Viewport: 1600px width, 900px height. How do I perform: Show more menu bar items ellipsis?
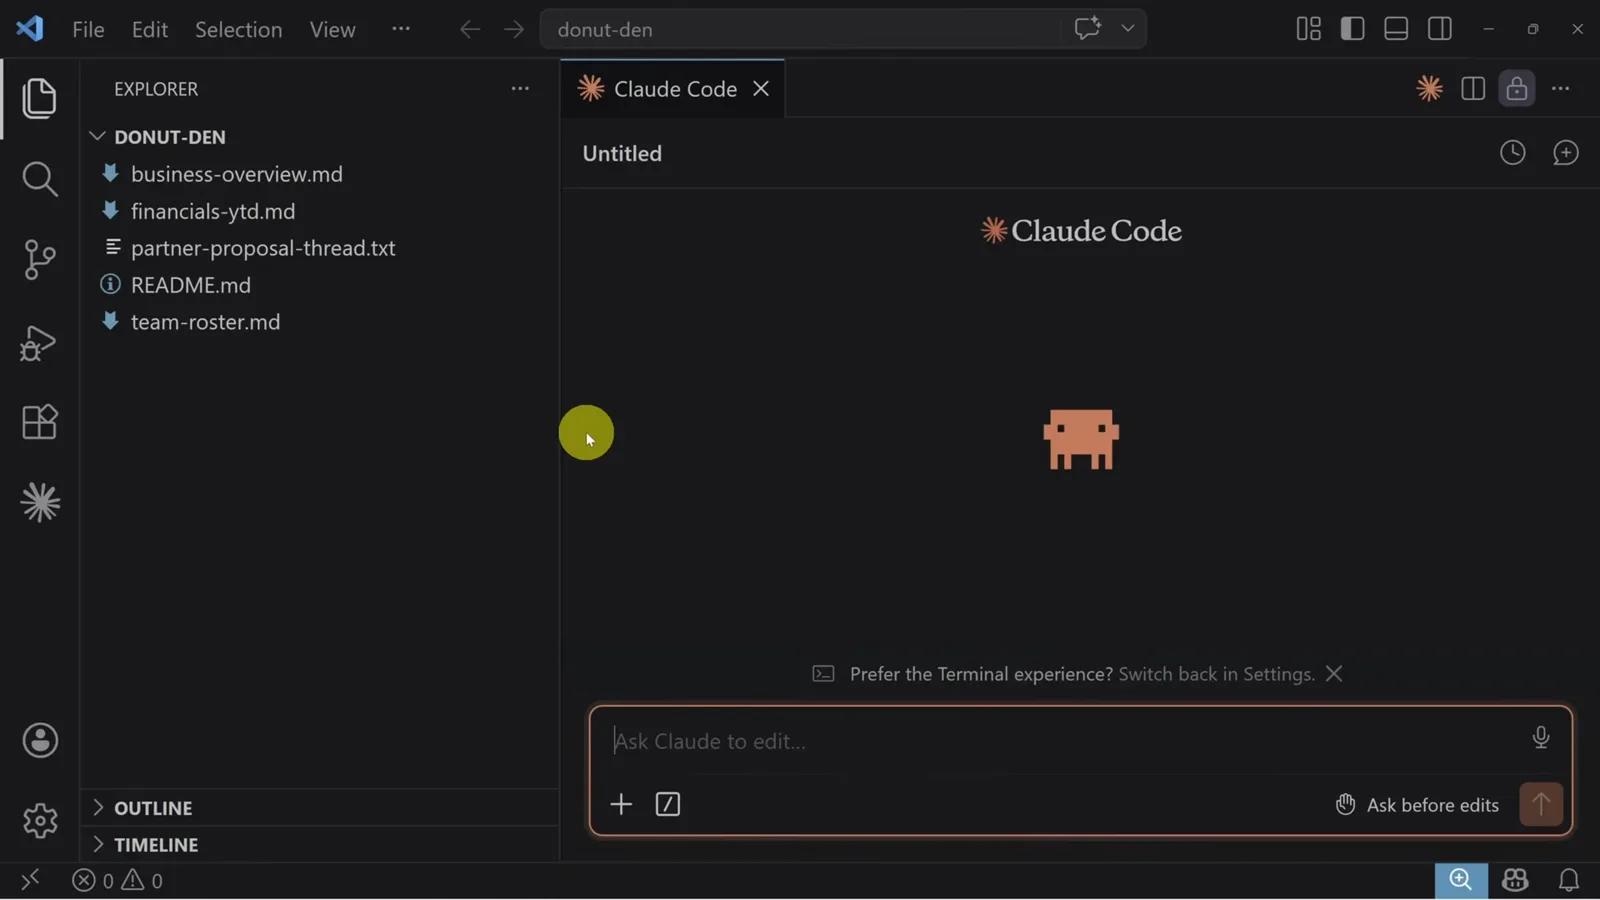pos(401,29)
